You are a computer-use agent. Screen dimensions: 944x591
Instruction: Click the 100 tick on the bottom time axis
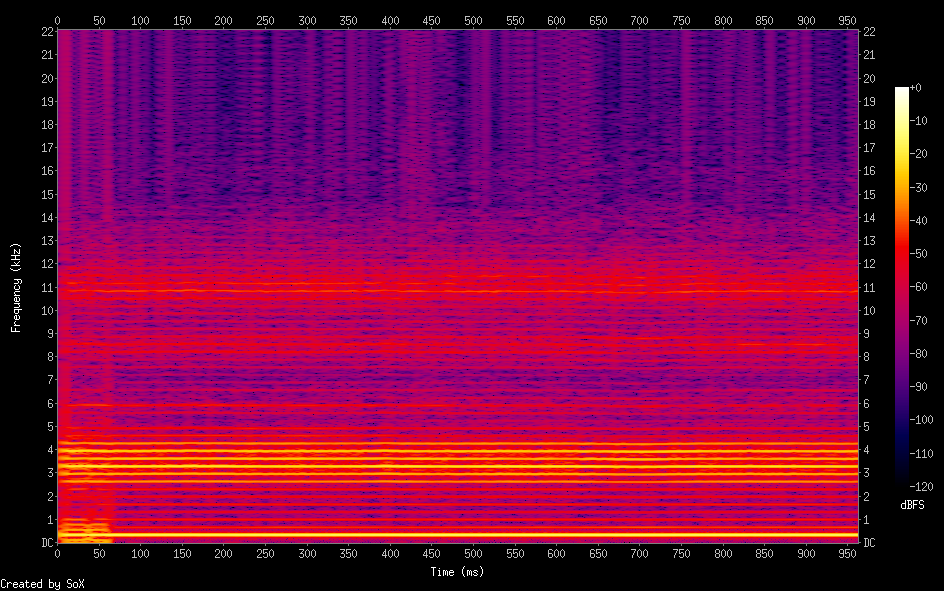tap(140, 553)
